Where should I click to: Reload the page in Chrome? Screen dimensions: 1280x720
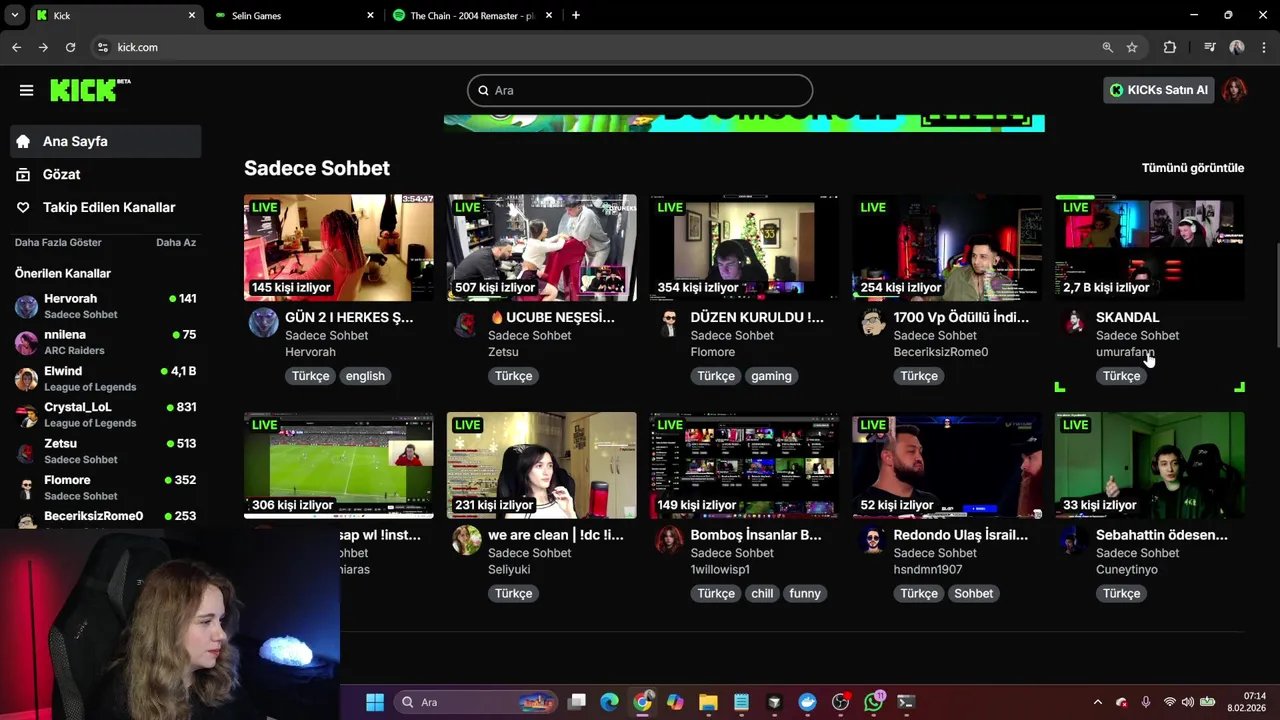[70, 47]
